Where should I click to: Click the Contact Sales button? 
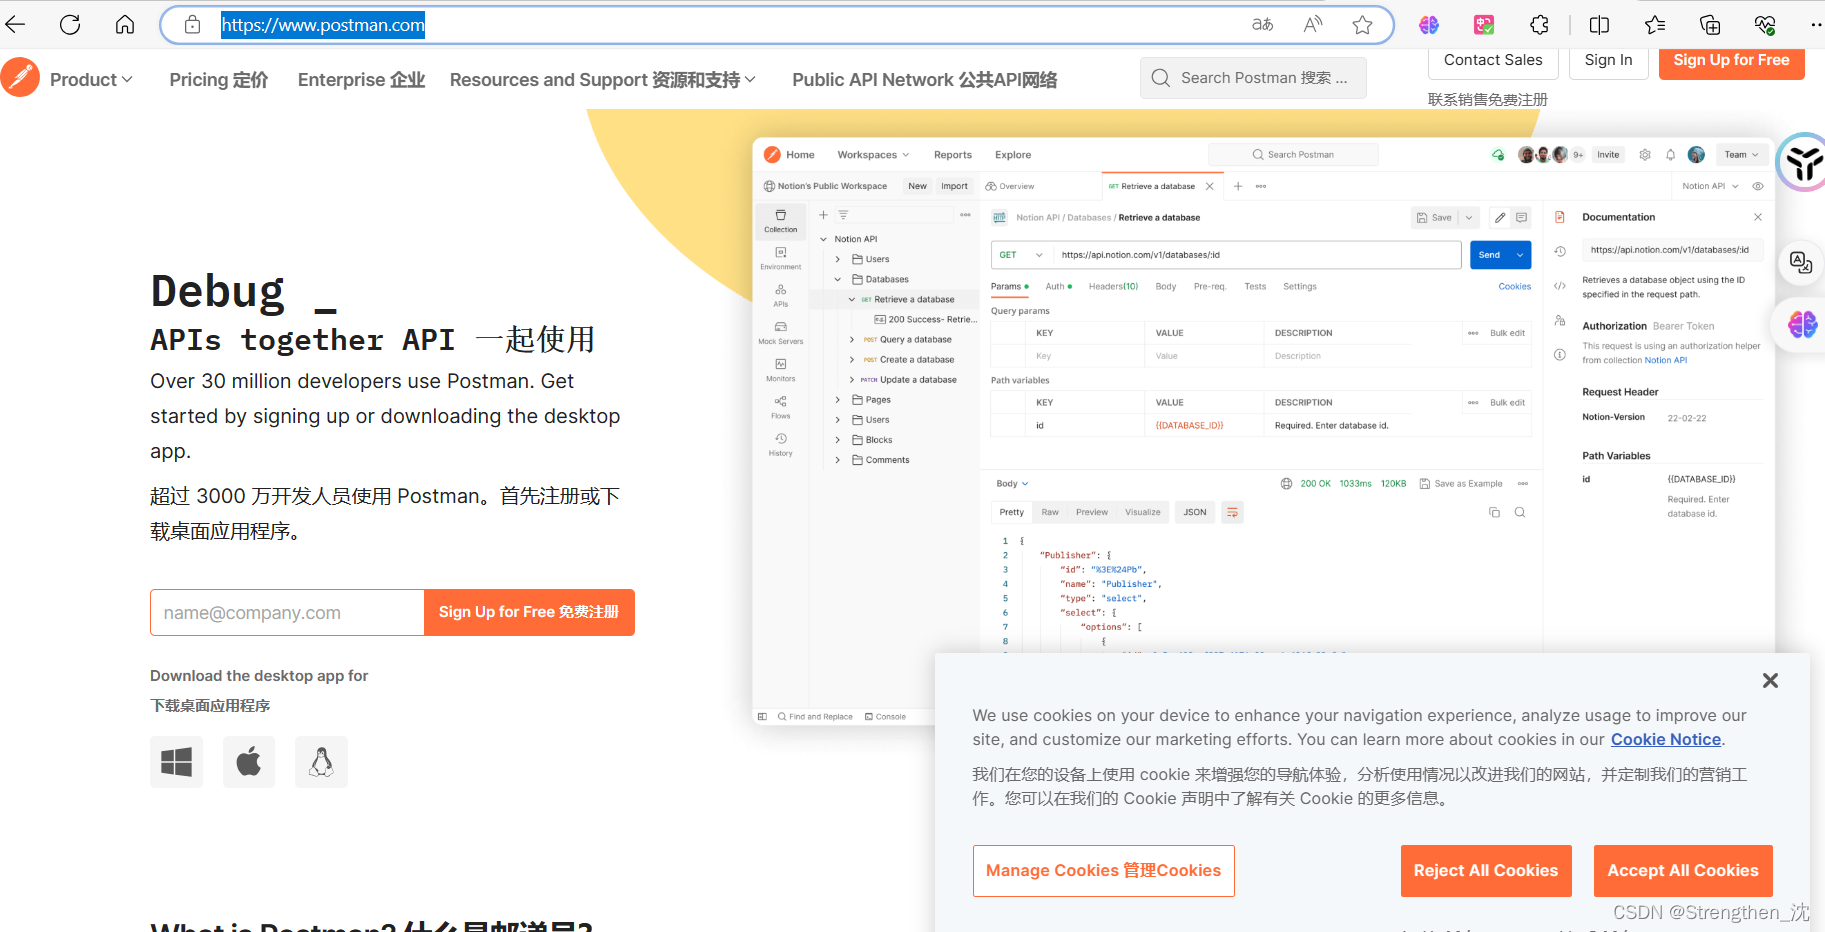[1493, 61]
